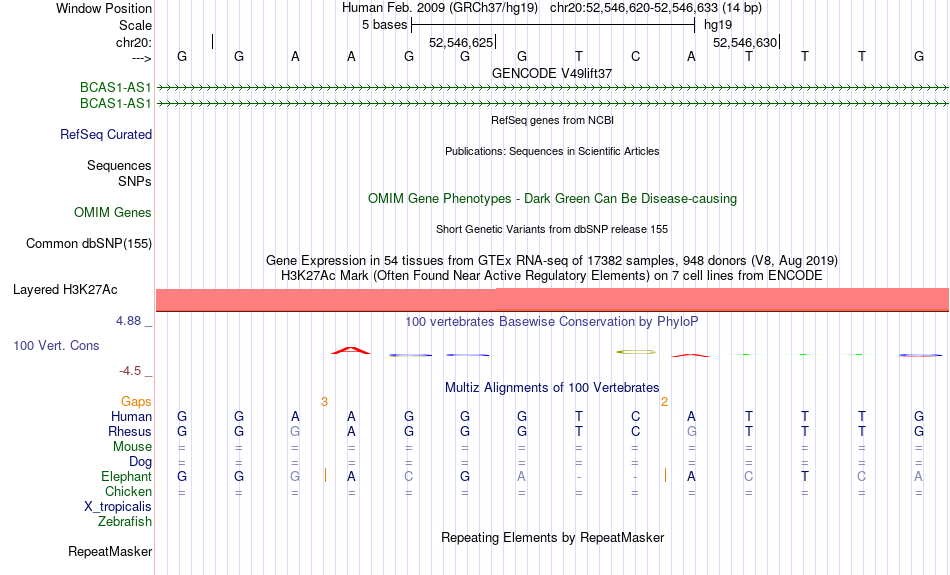Click the Window Position label
950x575 pixels.
(104, 8)
